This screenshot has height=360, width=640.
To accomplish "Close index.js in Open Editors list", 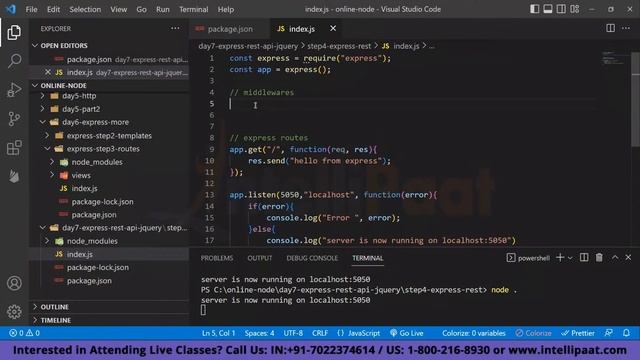I will [48, 72].
